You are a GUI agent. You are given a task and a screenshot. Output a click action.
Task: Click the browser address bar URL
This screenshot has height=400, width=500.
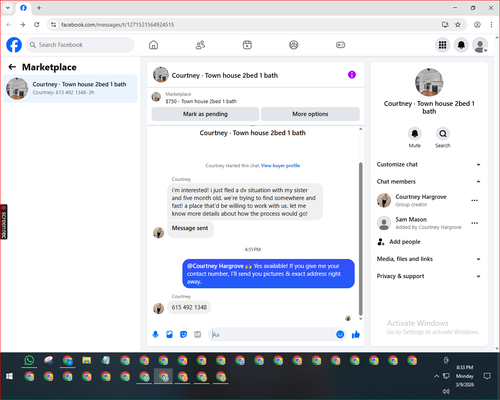[117, 25]
